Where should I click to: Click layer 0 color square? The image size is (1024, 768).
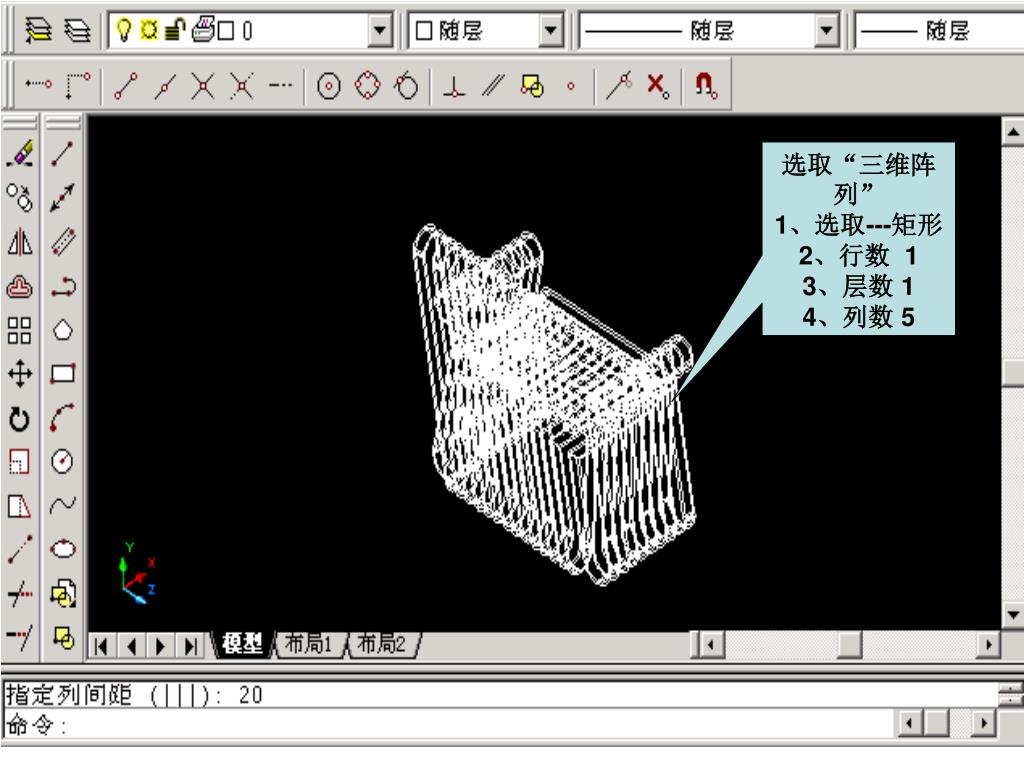click(225, 31)
